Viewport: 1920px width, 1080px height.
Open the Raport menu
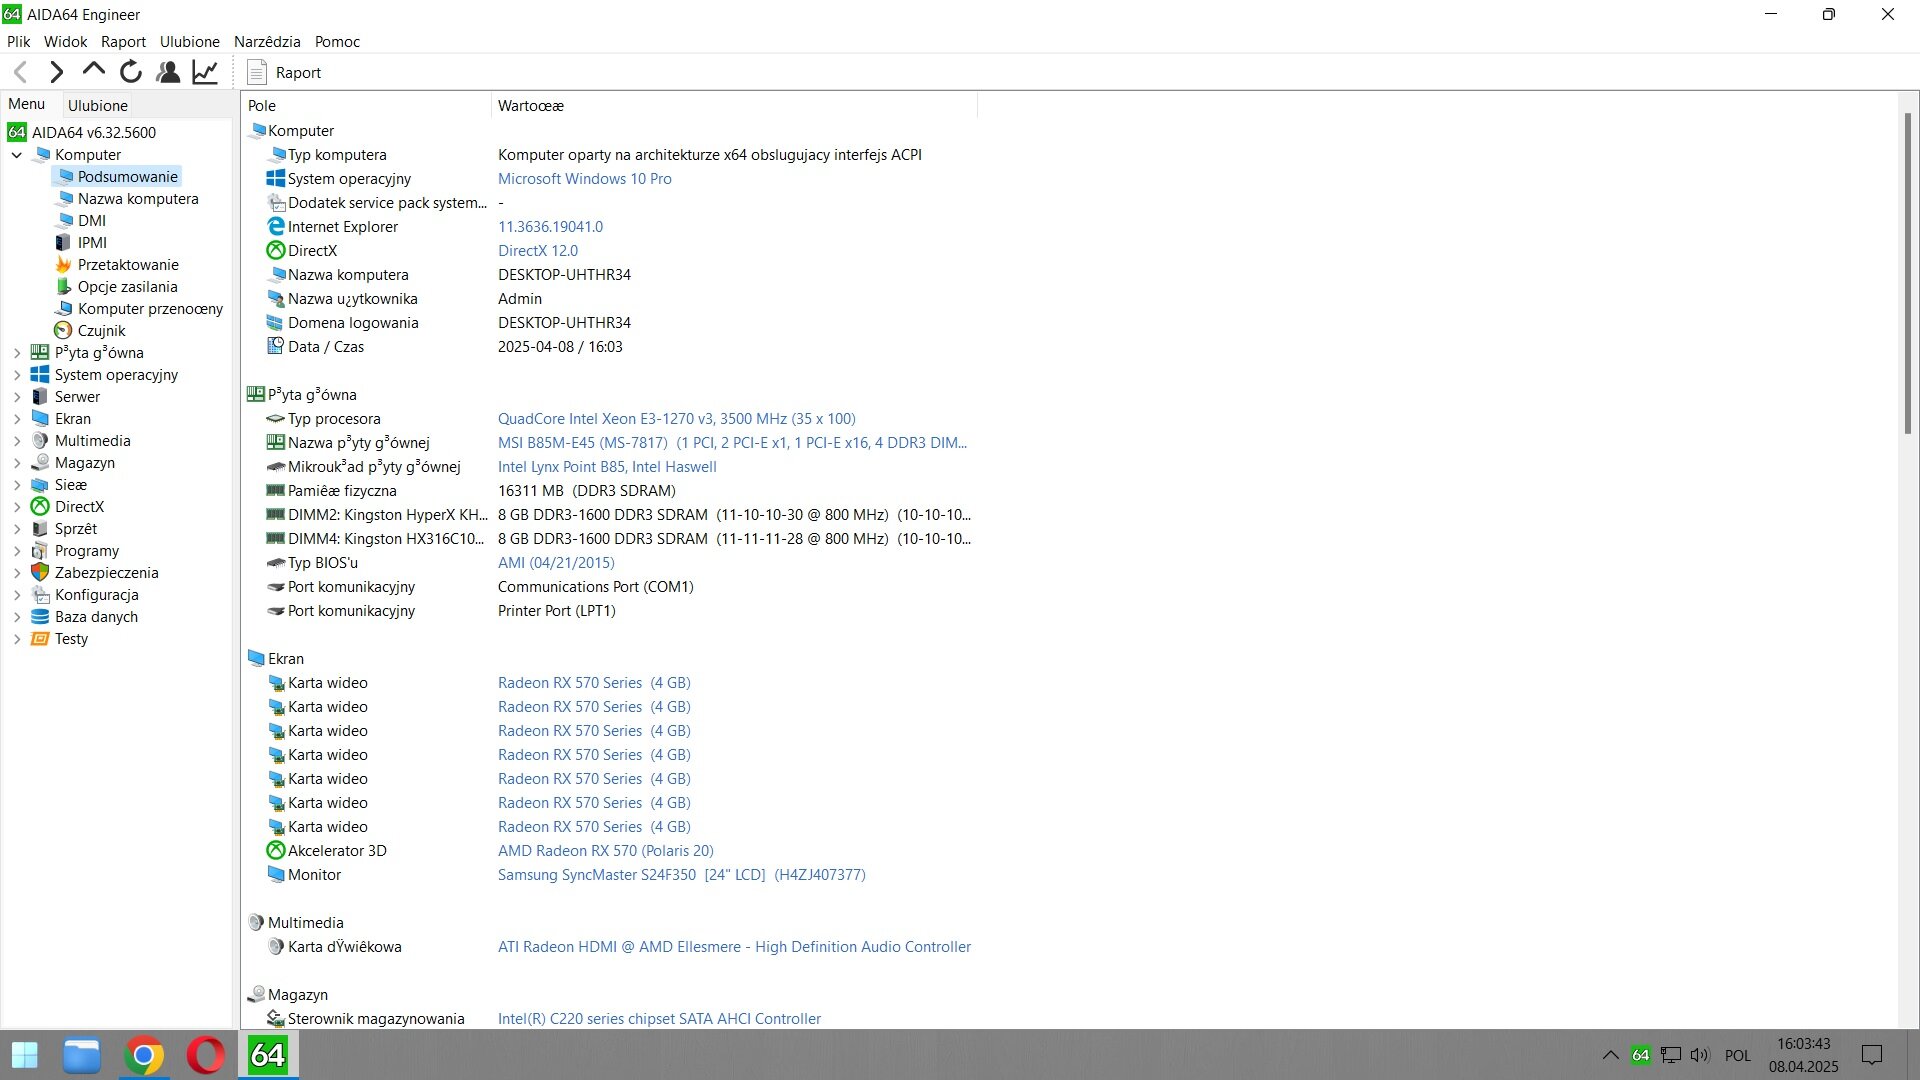coord(123,41)
